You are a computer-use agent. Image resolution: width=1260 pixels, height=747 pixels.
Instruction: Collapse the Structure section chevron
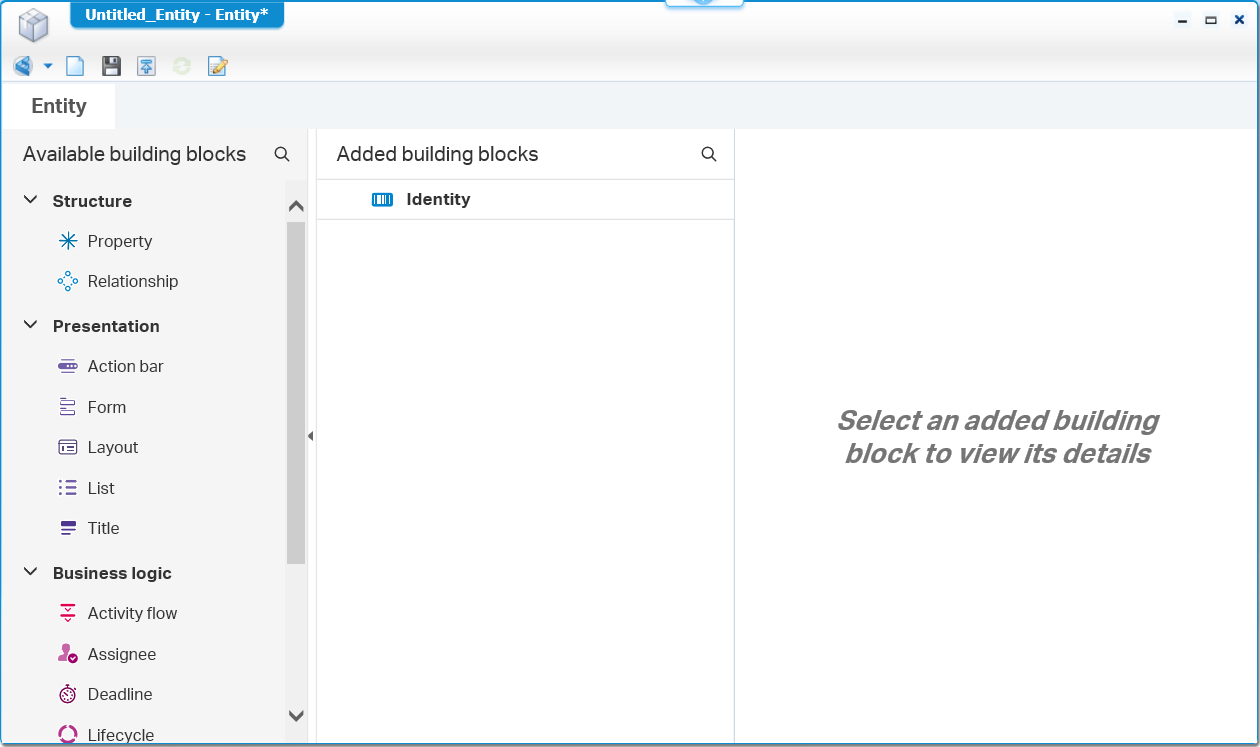tap(31, 200)
